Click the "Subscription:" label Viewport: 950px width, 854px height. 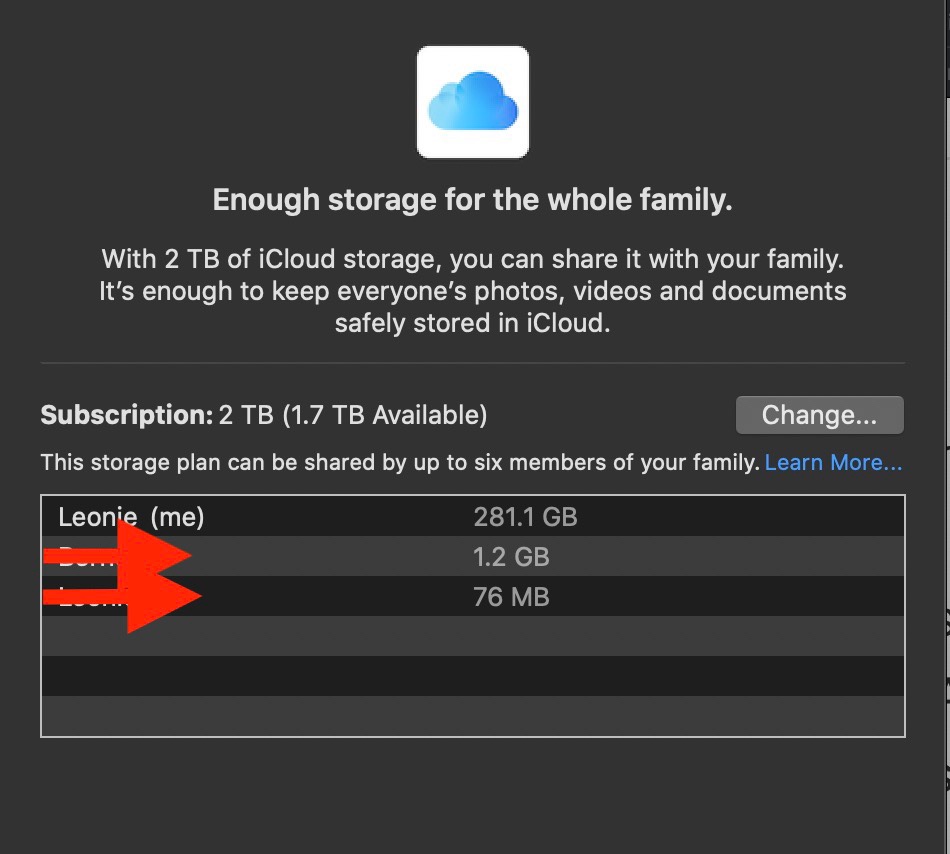(126, 415)
